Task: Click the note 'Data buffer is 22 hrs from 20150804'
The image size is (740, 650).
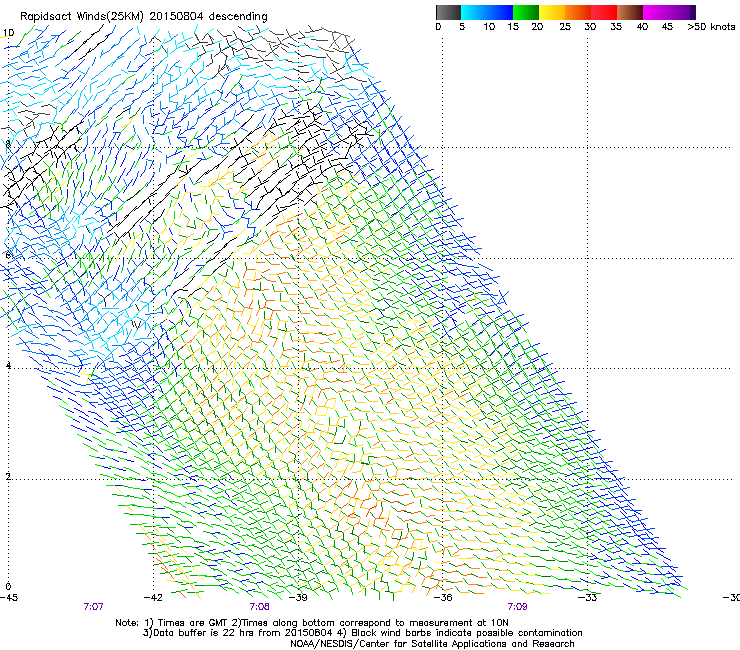Action: point(243,633)
